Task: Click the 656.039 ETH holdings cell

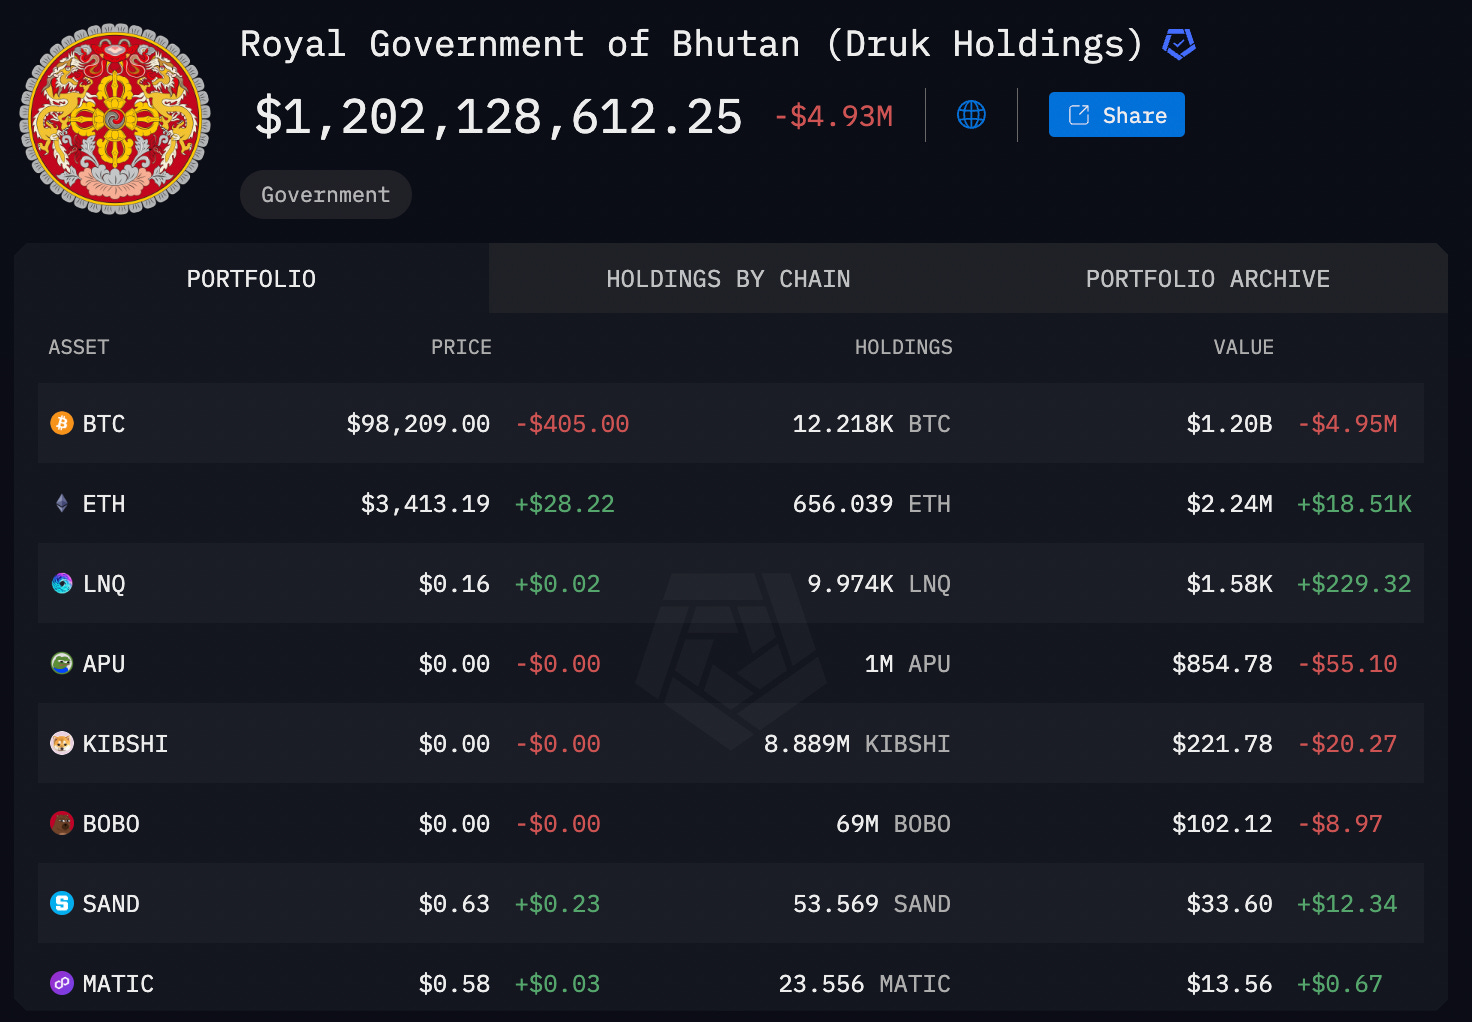Action: (x=871, y=504)
